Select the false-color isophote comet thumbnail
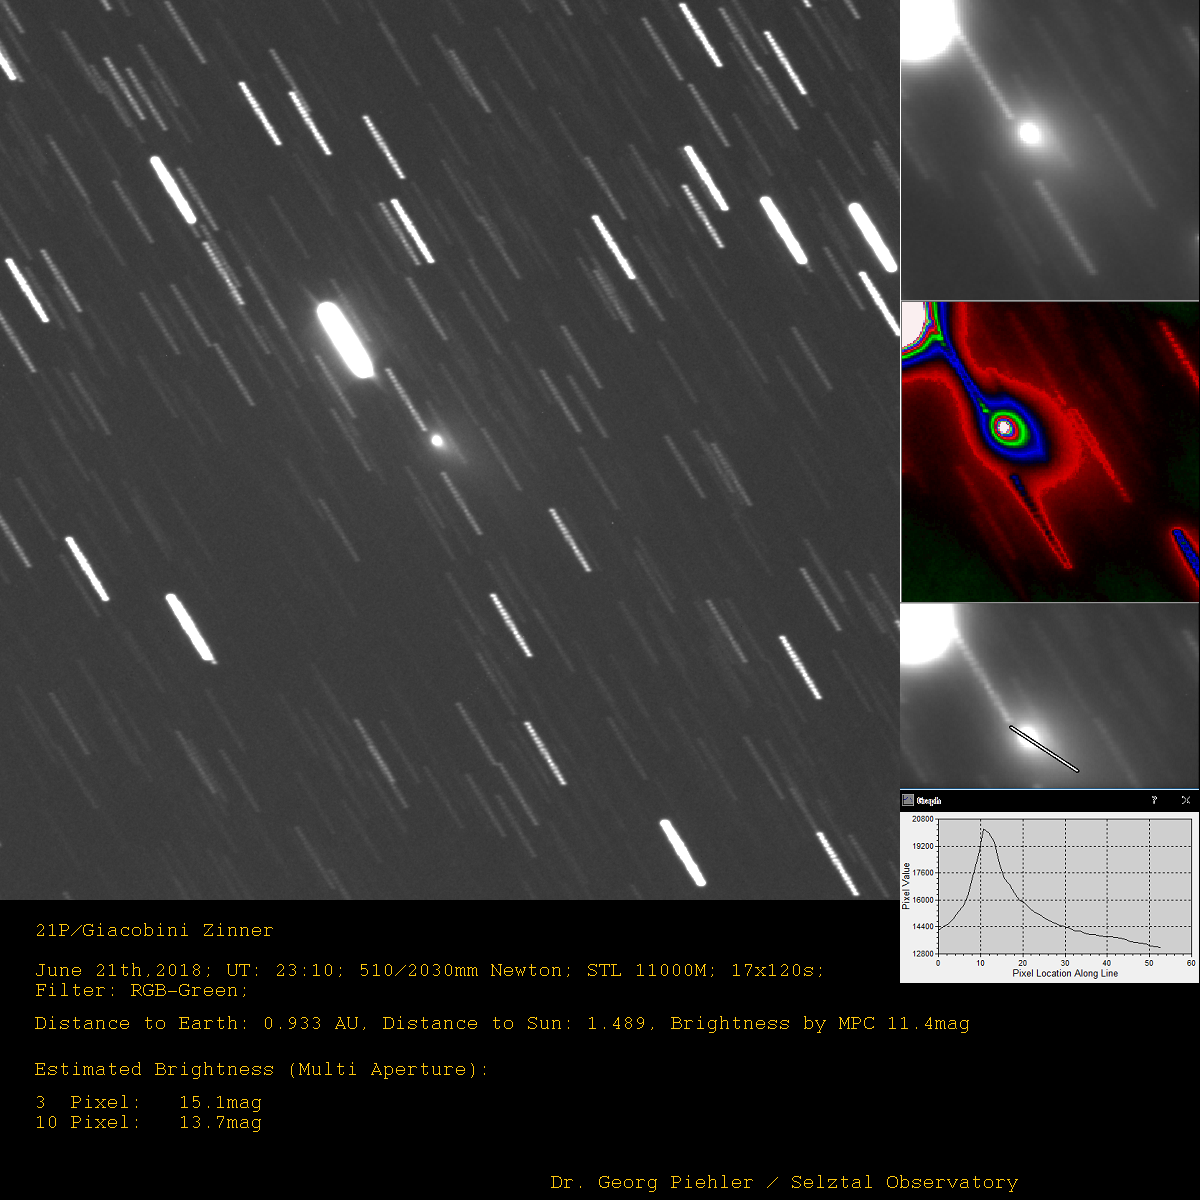Viewport: 1200px width, 1200px height. [1050, 452]
